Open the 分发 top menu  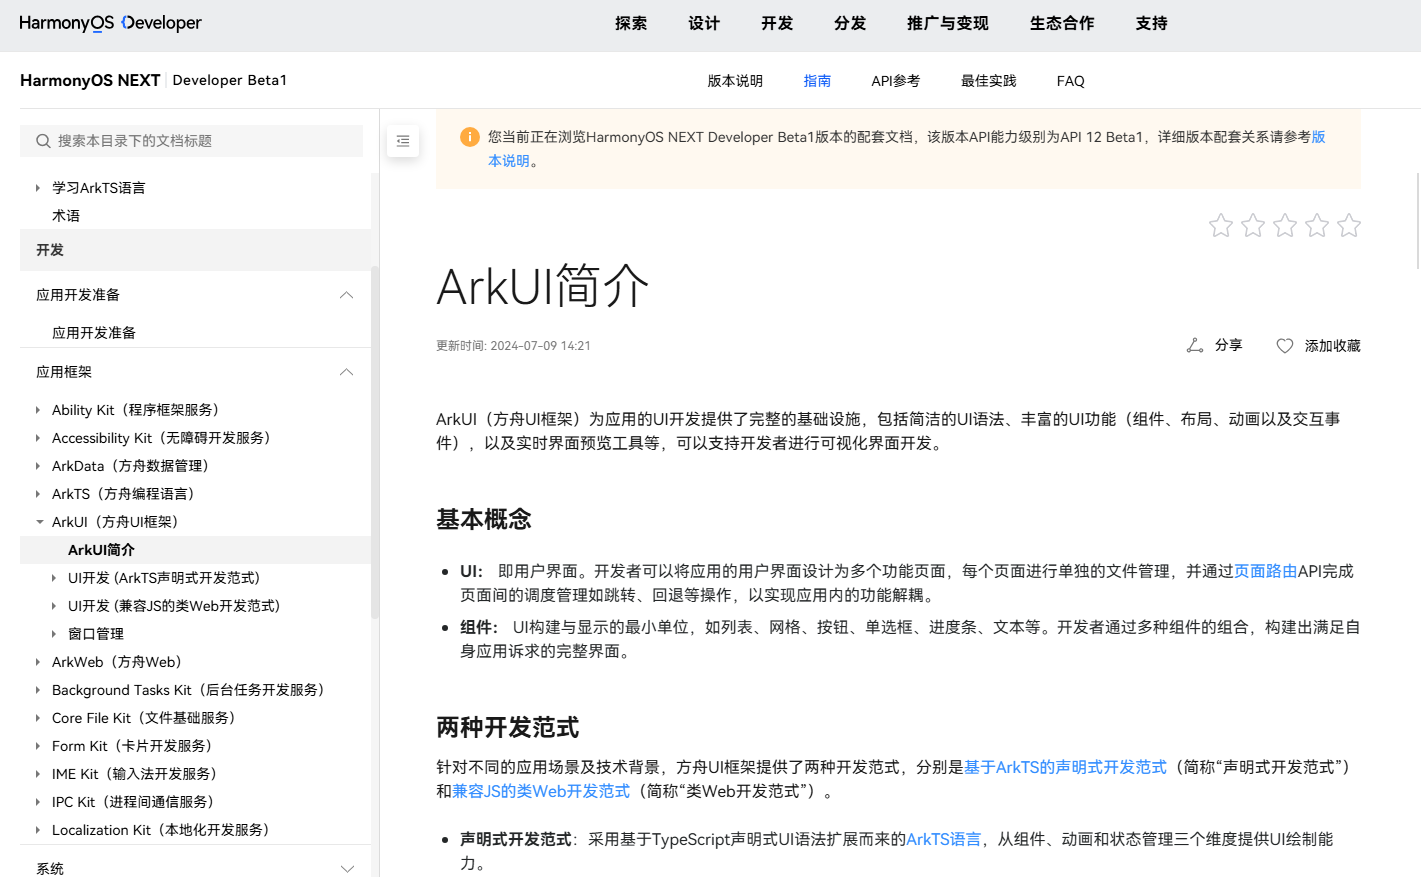point(850,23)
